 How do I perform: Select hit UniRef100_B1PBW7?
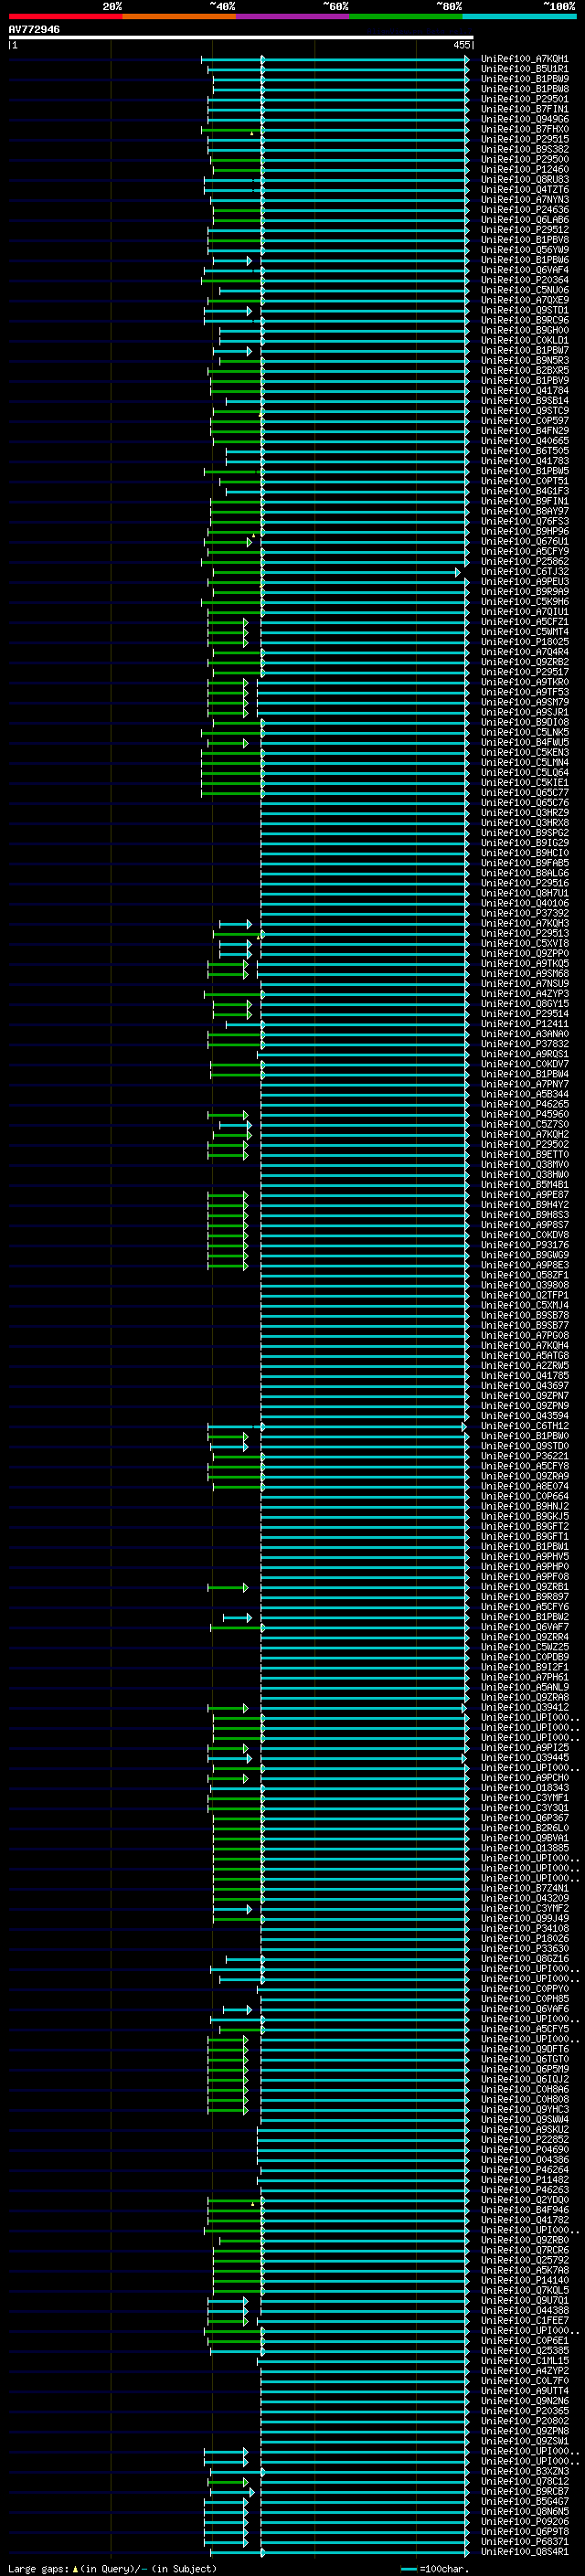click(524, 350)
